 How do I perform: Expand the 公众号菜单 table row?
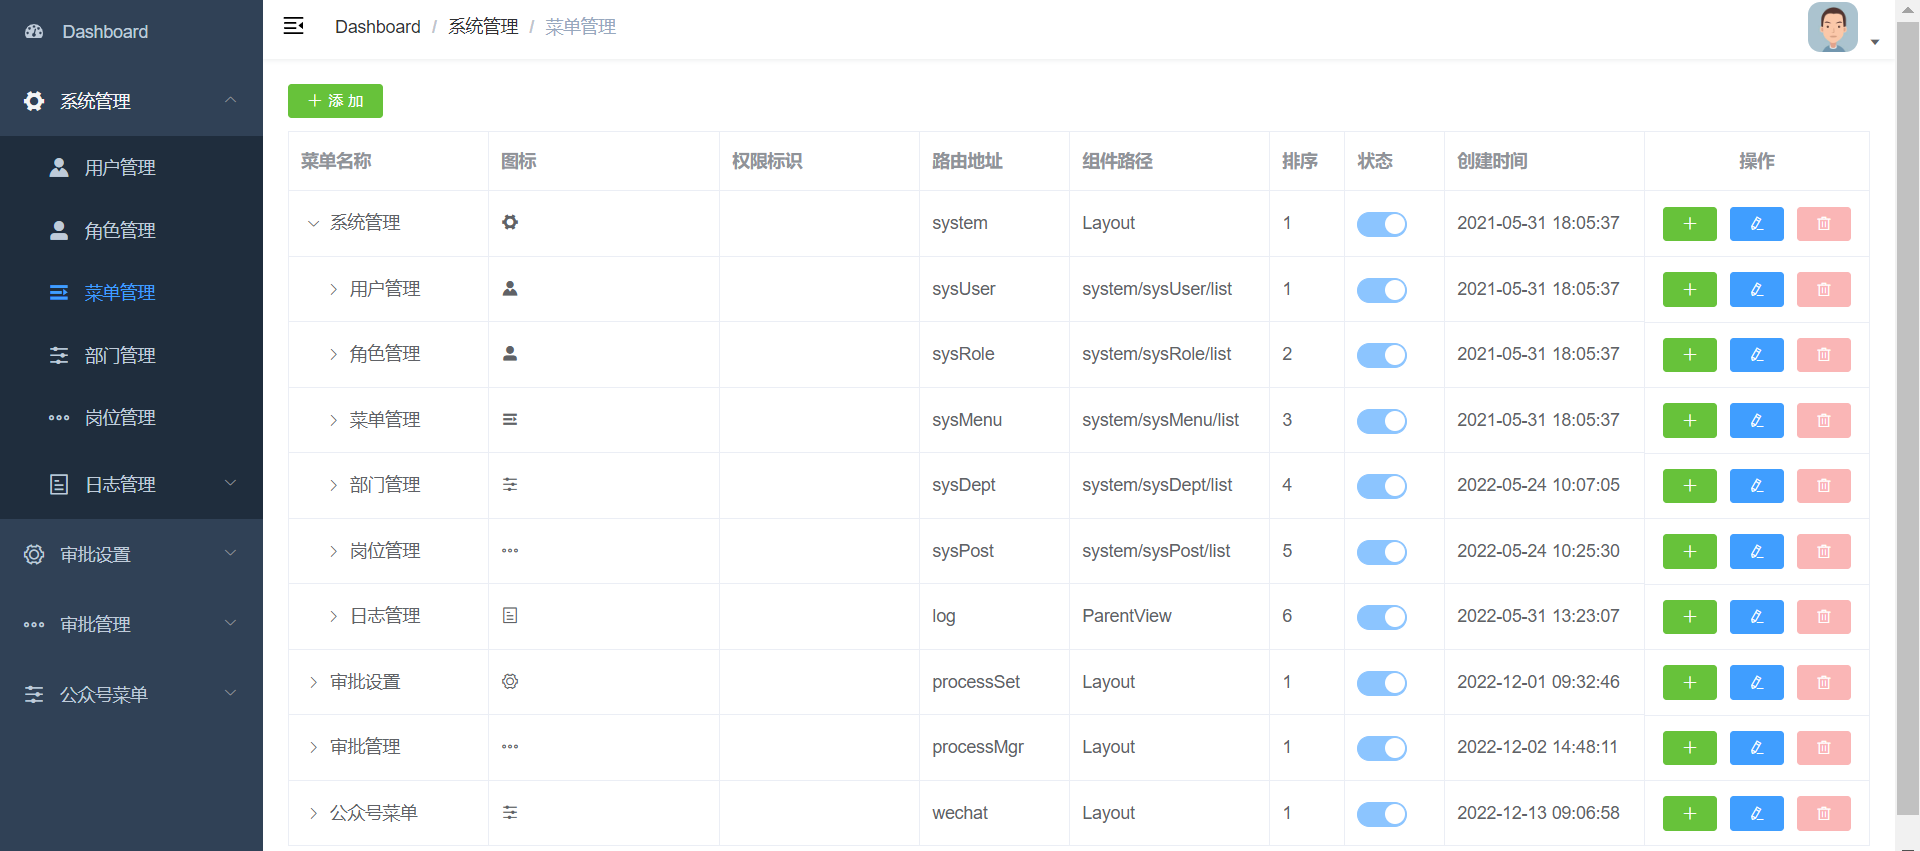pyautogui.click(x=313, y=813)
